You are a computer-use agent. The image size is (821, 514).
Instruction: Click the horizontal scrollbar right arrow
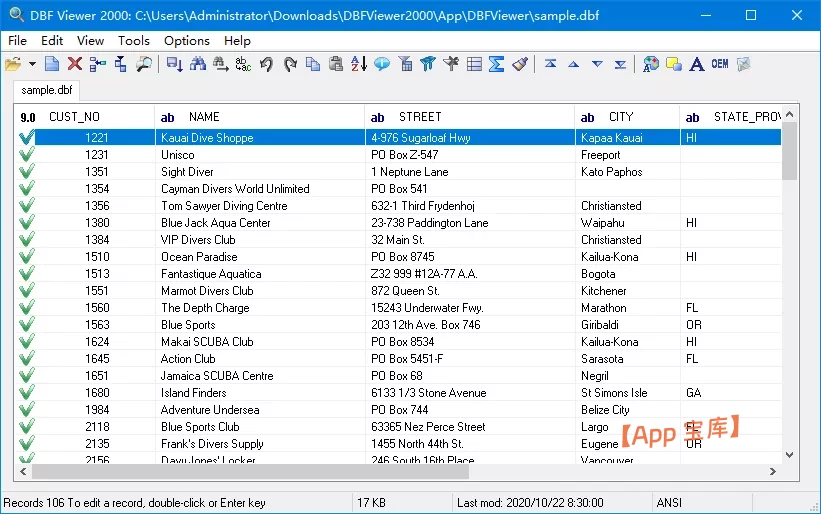[x=772, y=471]
